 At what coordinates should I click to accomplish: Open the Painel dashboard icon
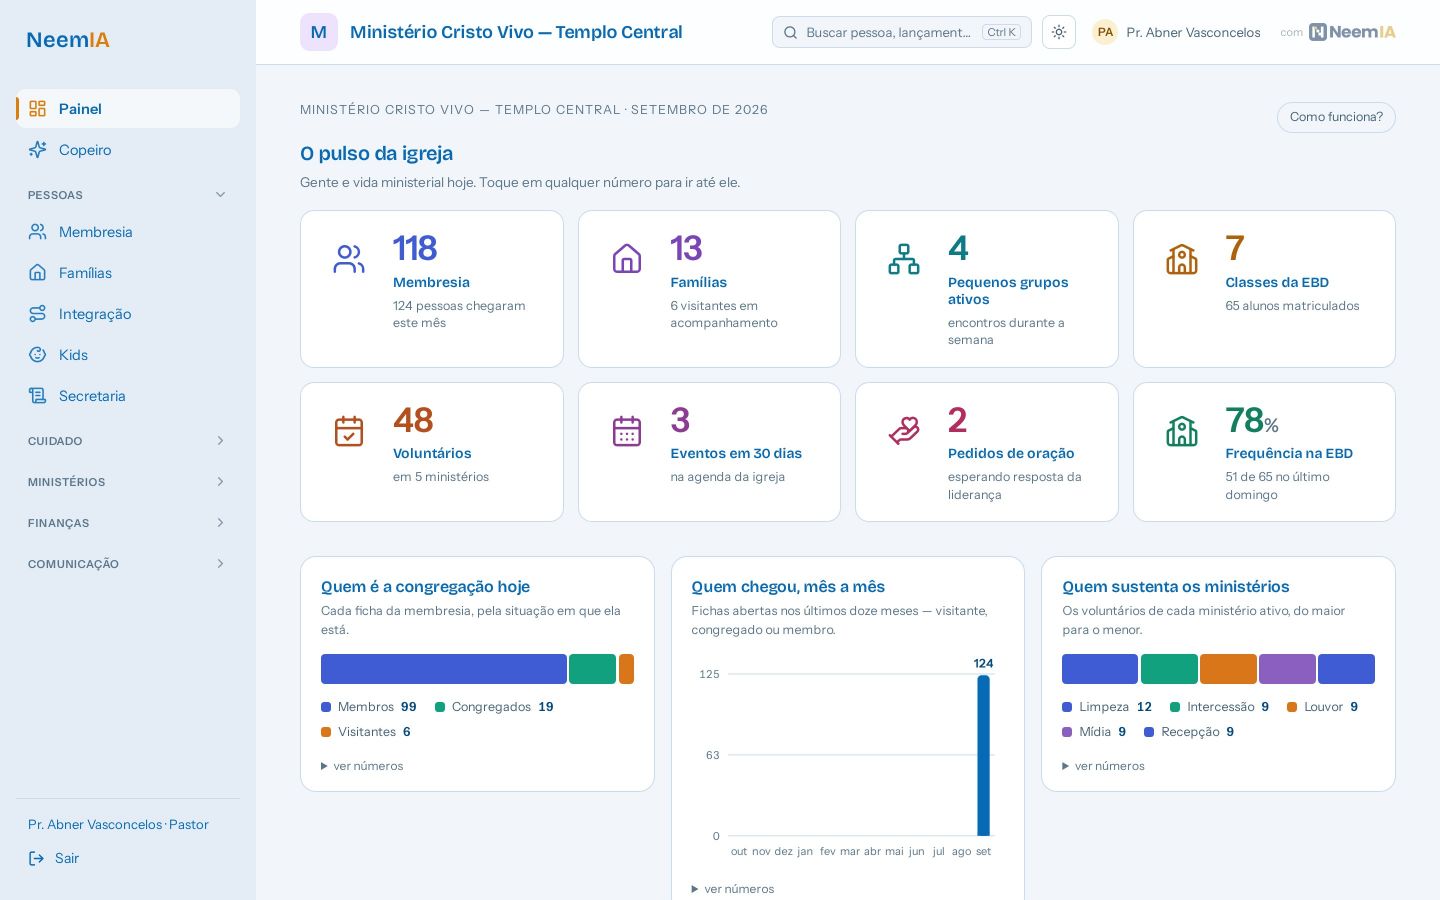pos(37,109)
